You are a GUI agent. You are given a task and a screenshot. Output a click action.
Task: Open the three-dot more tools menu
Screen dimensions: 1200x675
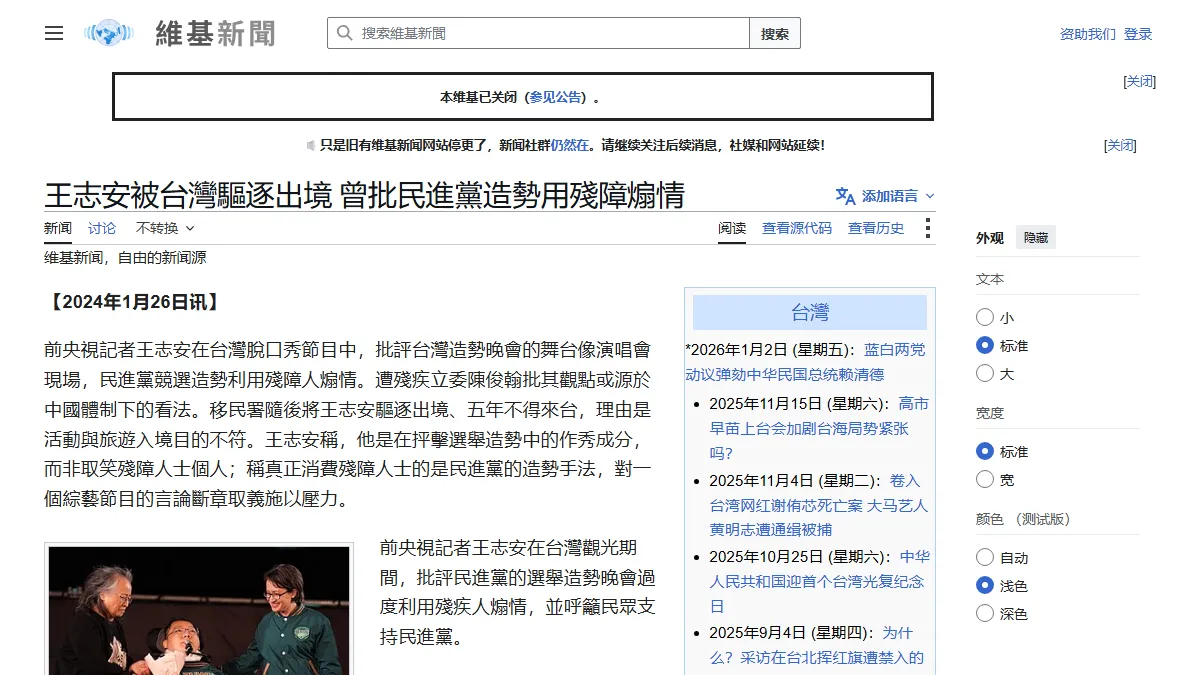(x=928, y=228)
